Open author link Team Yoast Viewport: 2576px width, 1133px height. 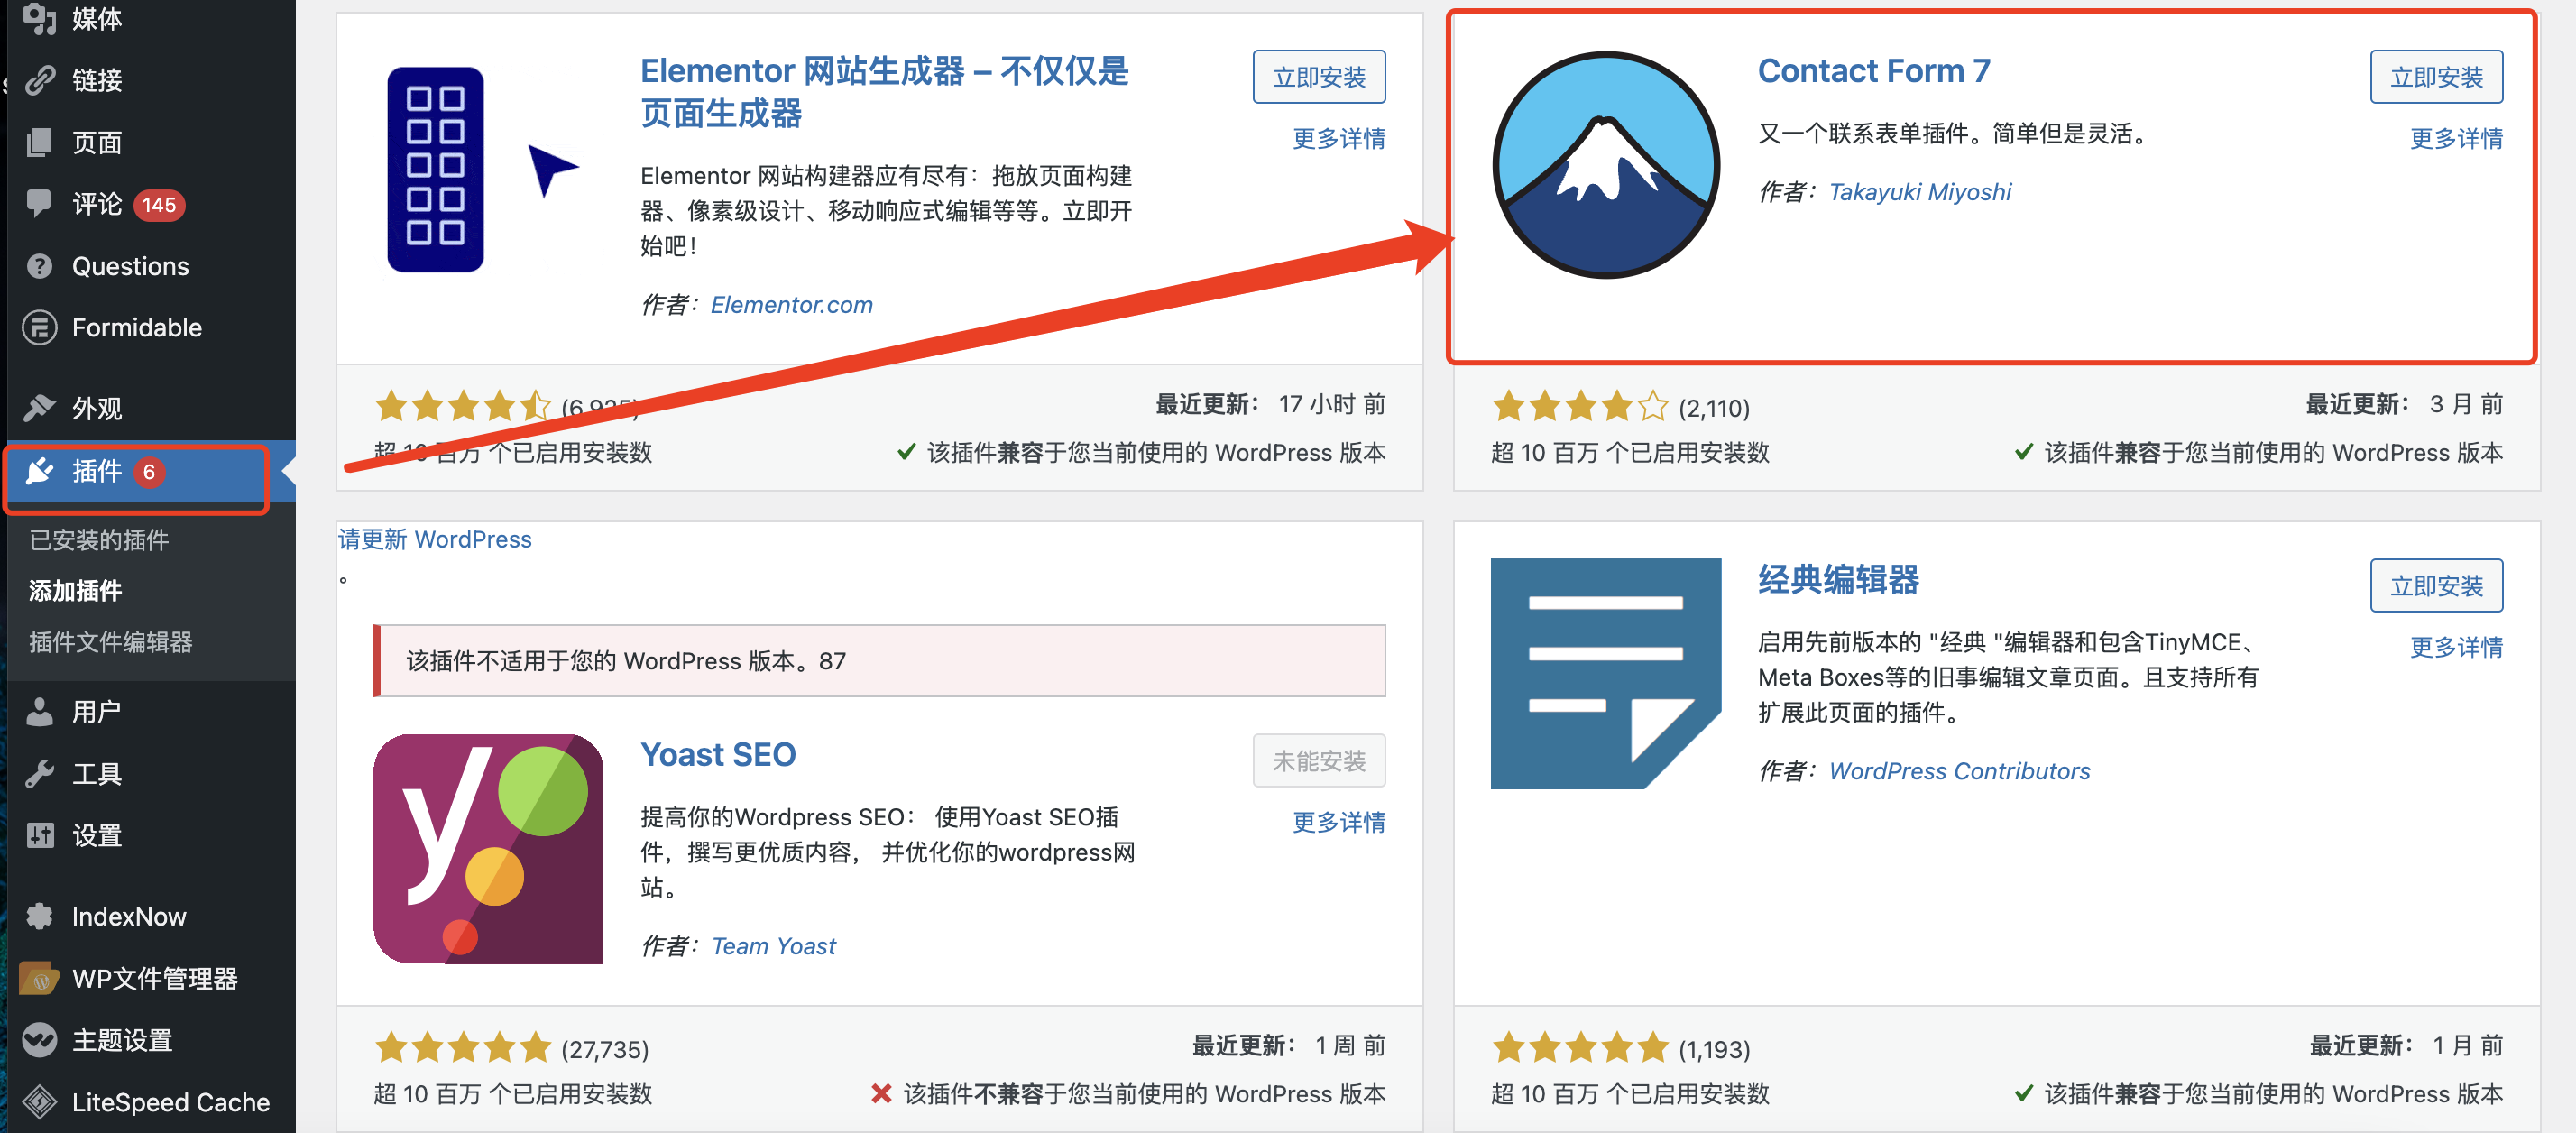773,946
